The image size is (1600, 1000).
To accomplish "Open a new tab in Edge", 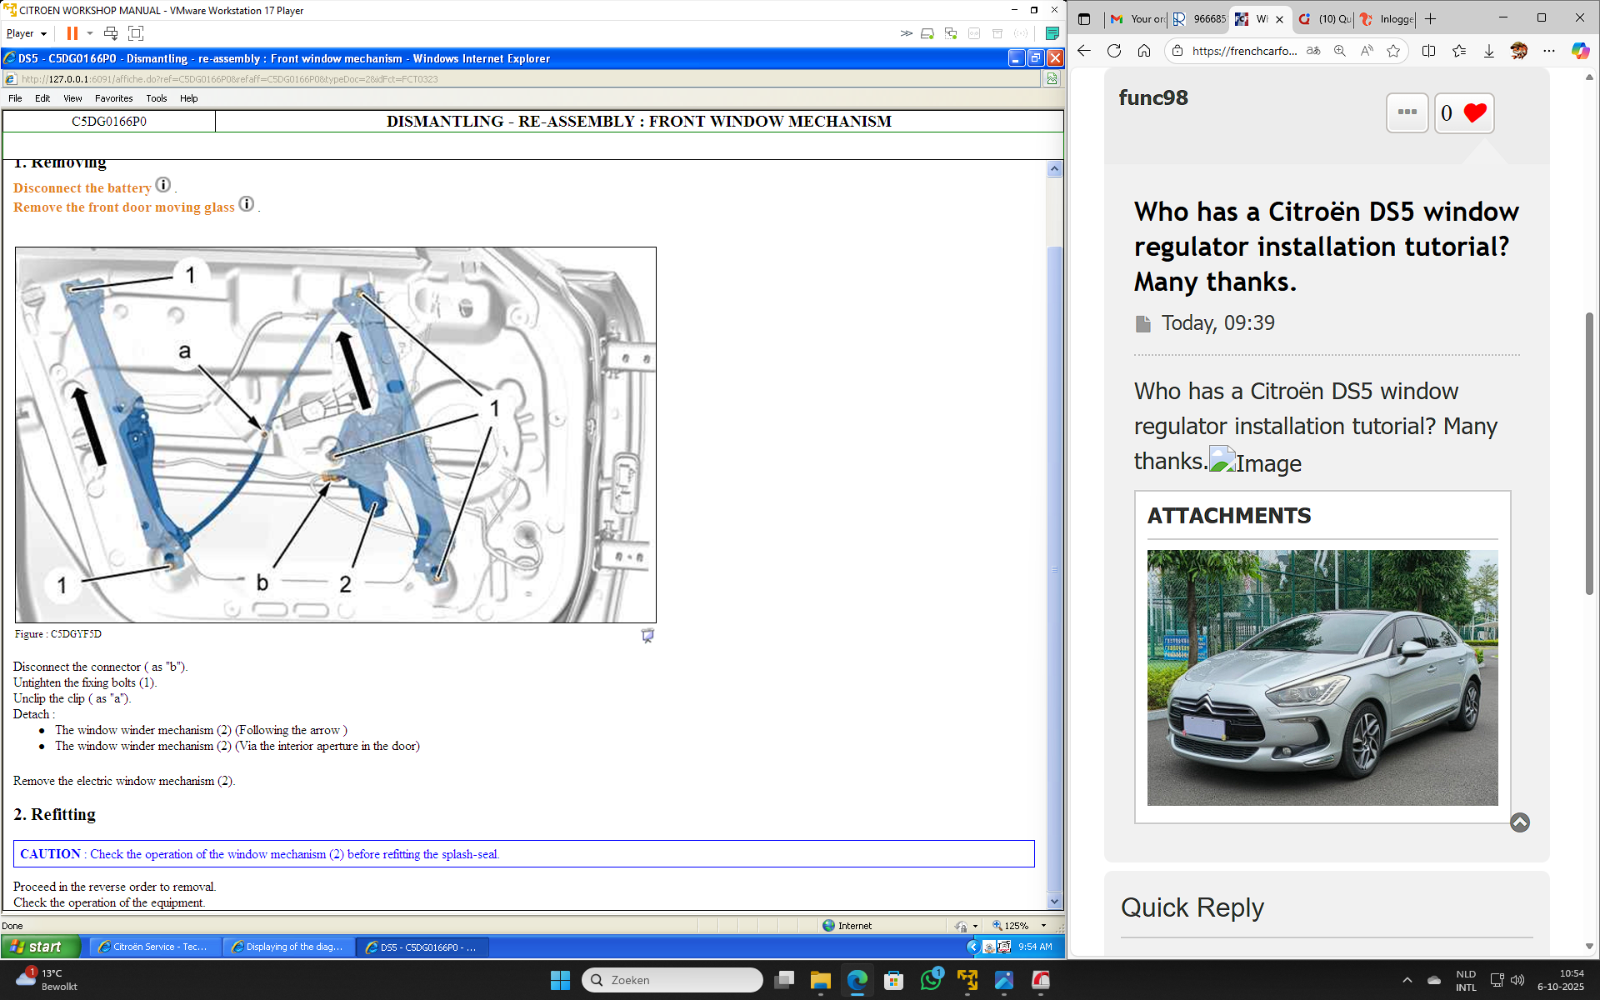I will (x=1430, y=19).
